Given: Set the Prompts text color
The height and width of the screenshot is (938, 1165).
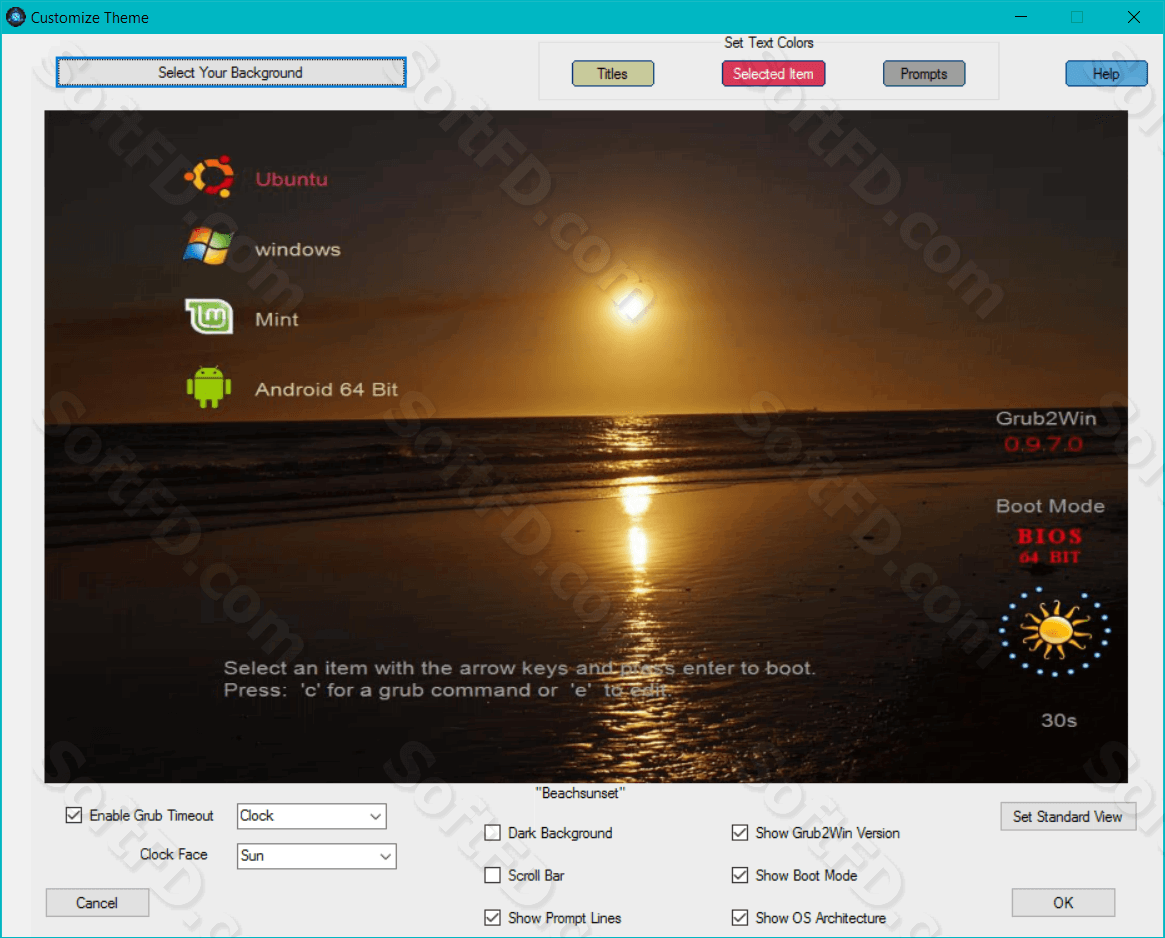Looking at the screenshot, I should point(924,74).
